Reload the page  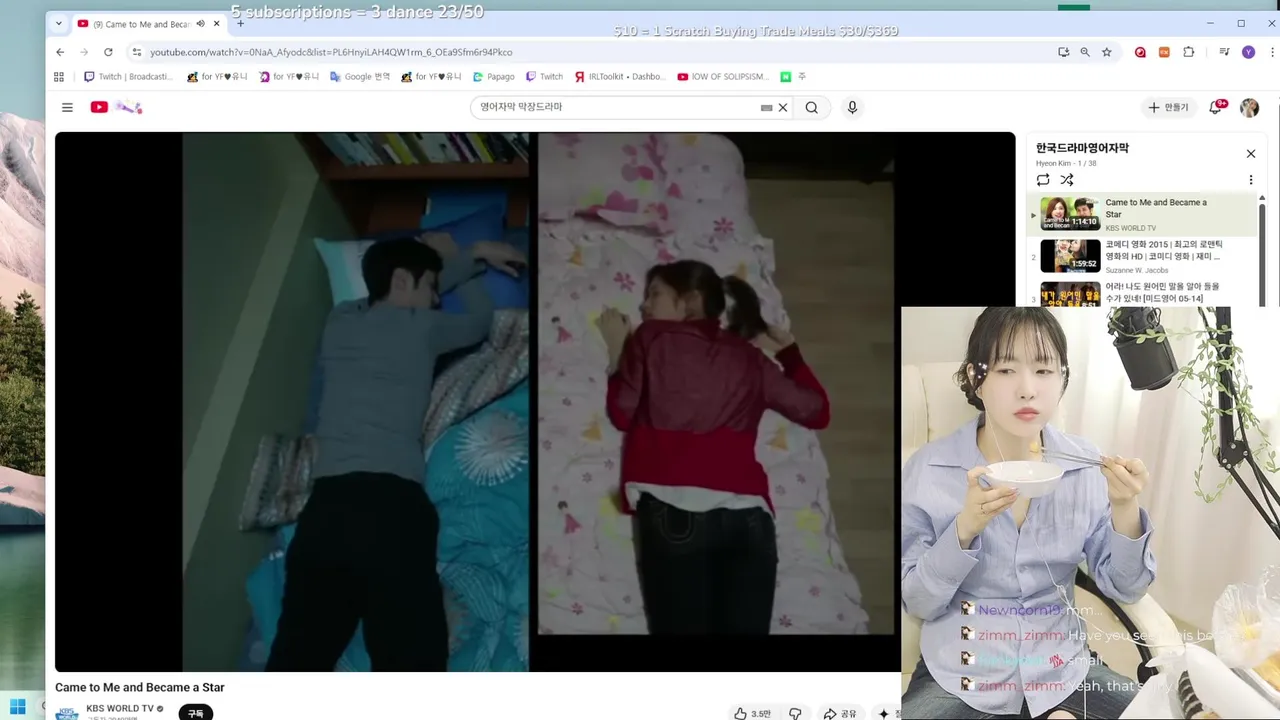coord(108,52)
